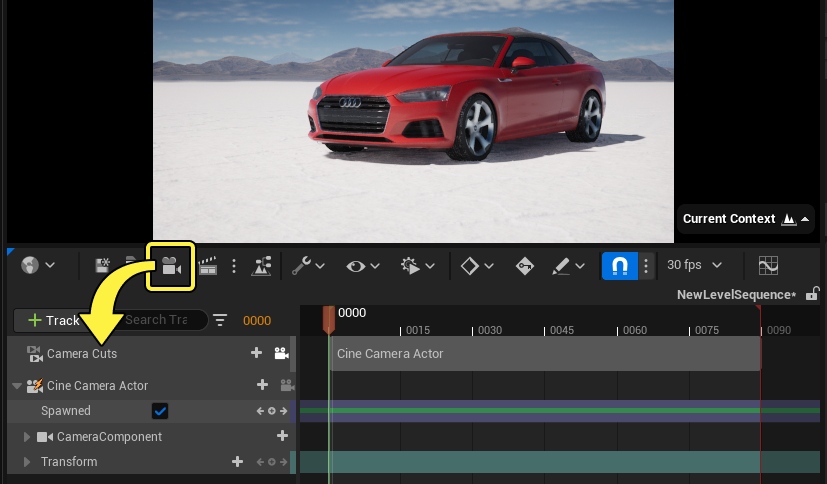Go to previous key on Spawned row

coord(260,411)
